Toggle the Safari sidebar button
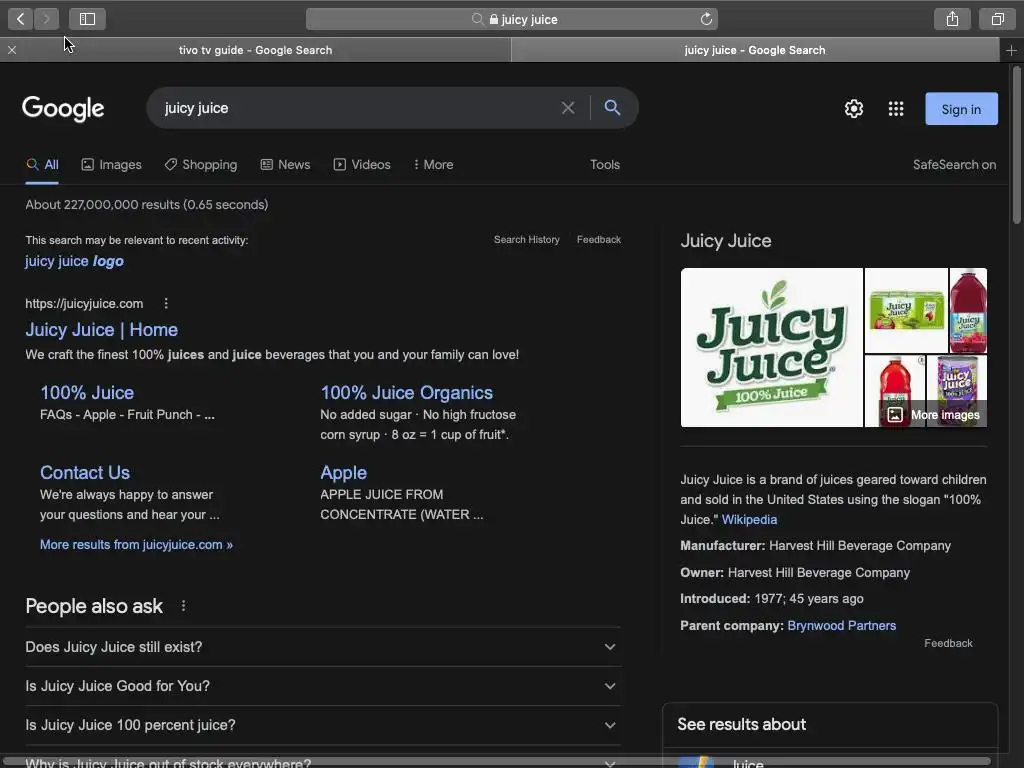This screenshot has height=768, width=1024. coord(88,19)
